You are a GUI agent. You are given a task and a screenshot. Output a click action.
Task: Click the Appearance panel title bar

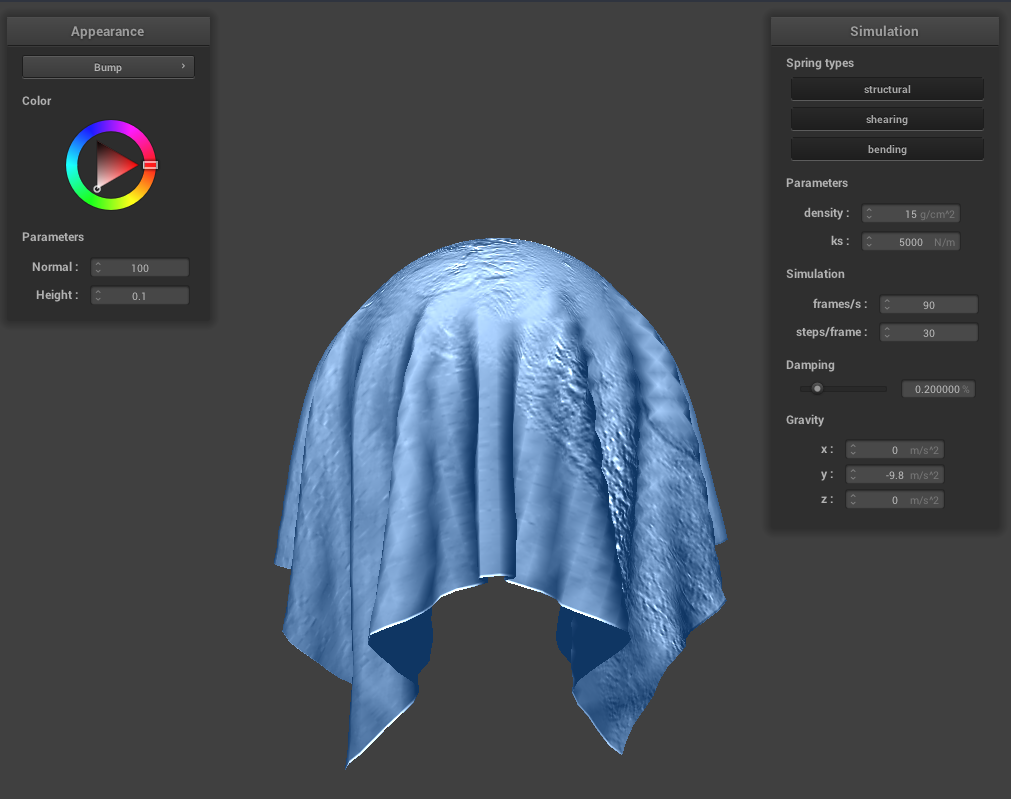point(108,32)
